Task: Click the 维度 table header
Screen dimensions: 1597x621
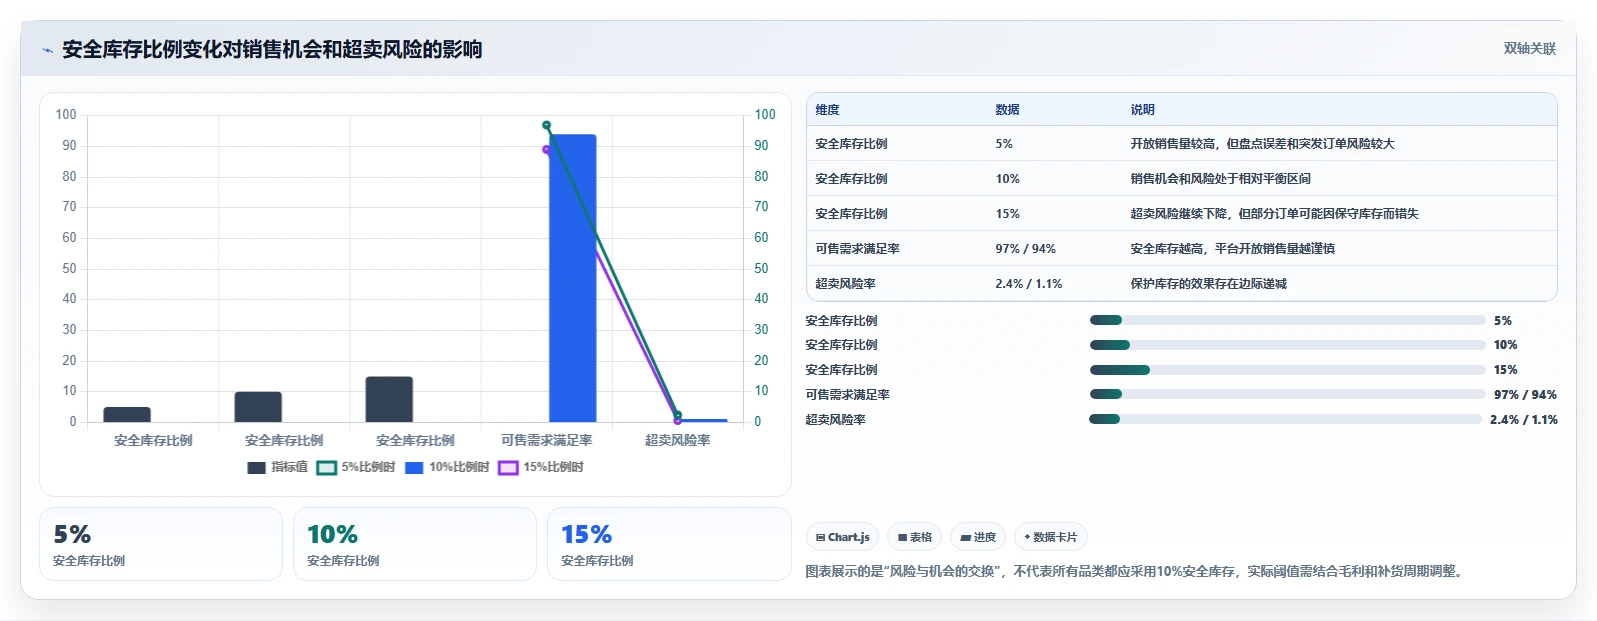Action: (x=828, y=110)
